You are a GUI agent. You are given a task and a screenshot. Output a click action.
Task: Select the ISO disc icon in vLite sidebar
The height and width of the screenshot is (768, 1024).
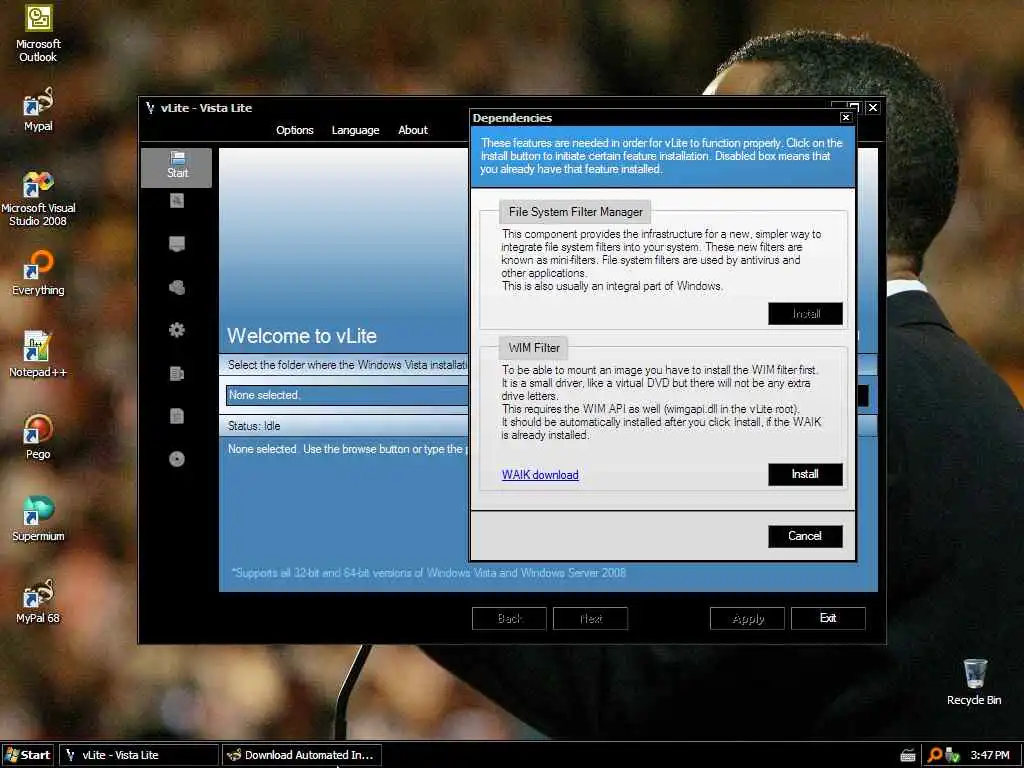coord(176,459)
